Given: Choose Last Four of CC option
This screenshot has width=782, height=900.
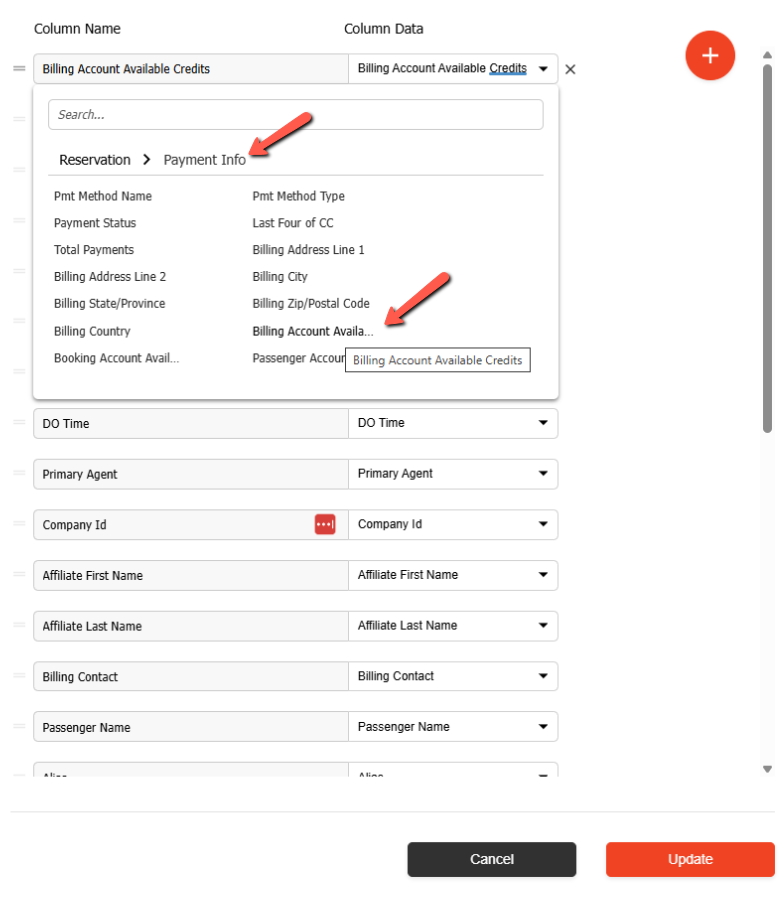Looking at the screenshot, I should click(293, 223).
